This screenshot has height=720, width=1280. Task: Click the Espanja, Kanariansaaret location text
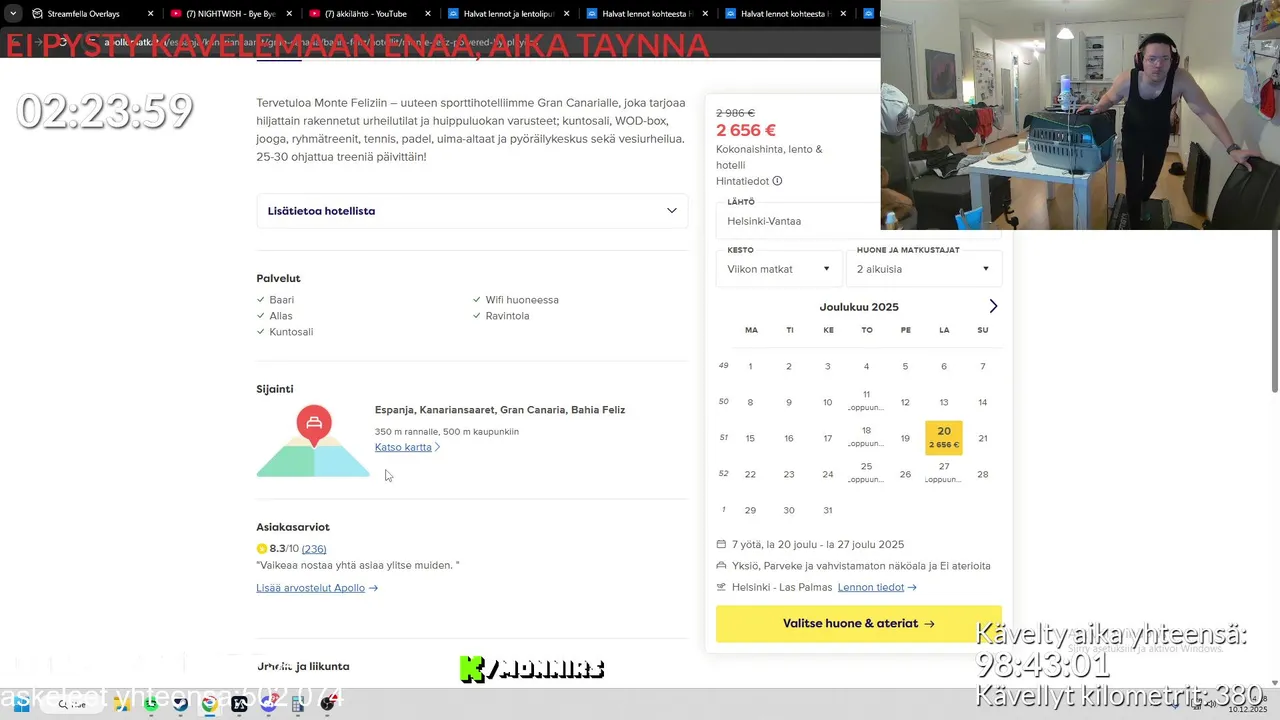(500, 410)
